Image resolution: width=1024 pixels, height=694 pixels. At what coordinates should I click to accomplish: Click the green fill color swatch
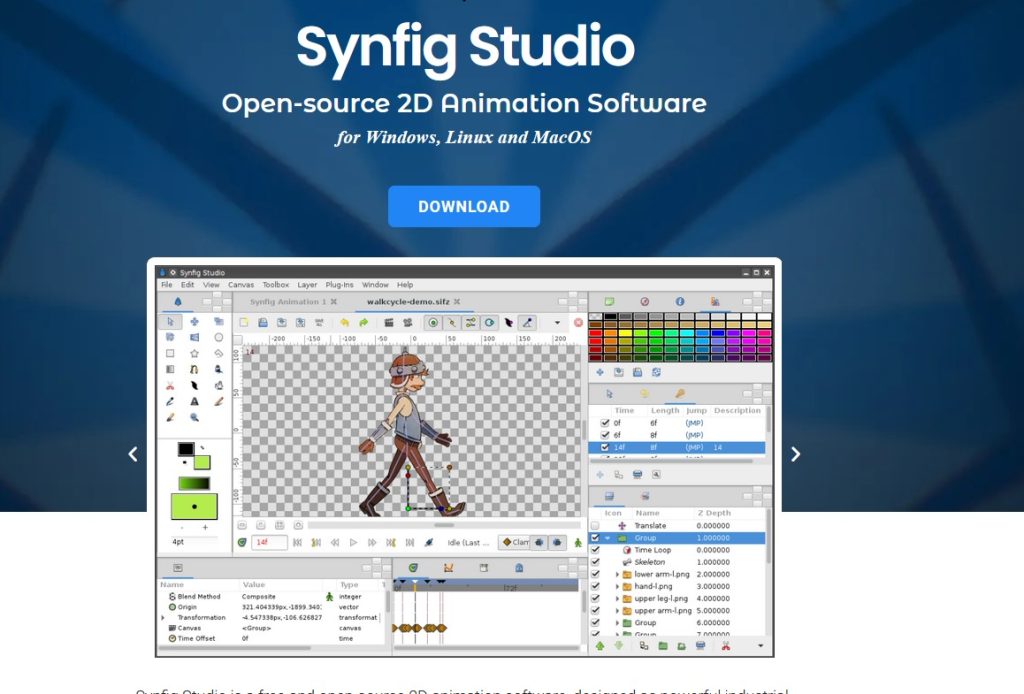[202, 462]
